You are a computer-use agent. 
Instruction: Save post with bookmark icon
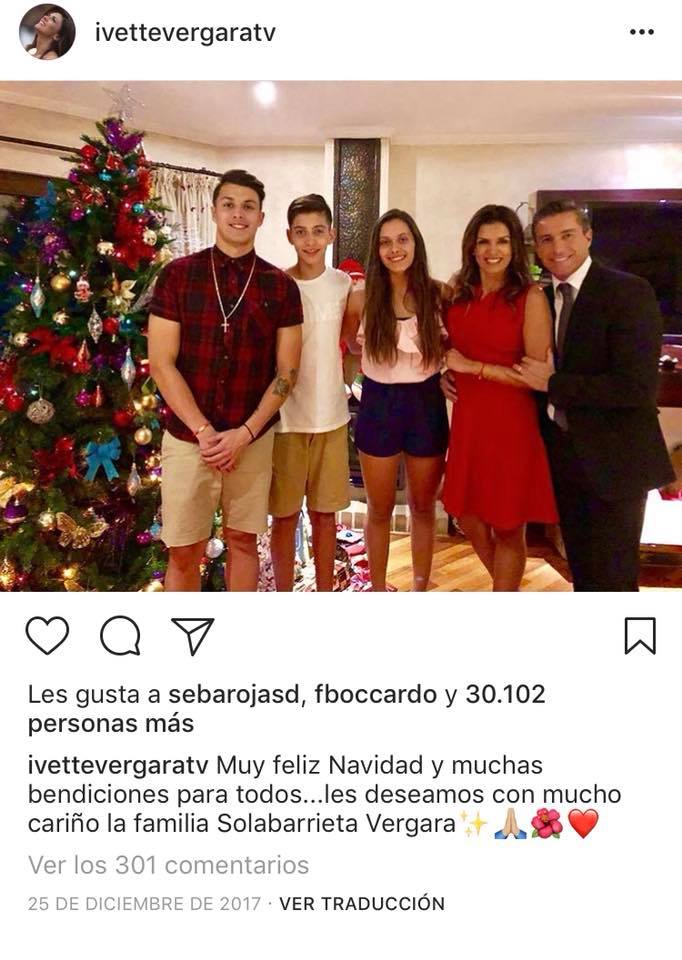point(640,636)
